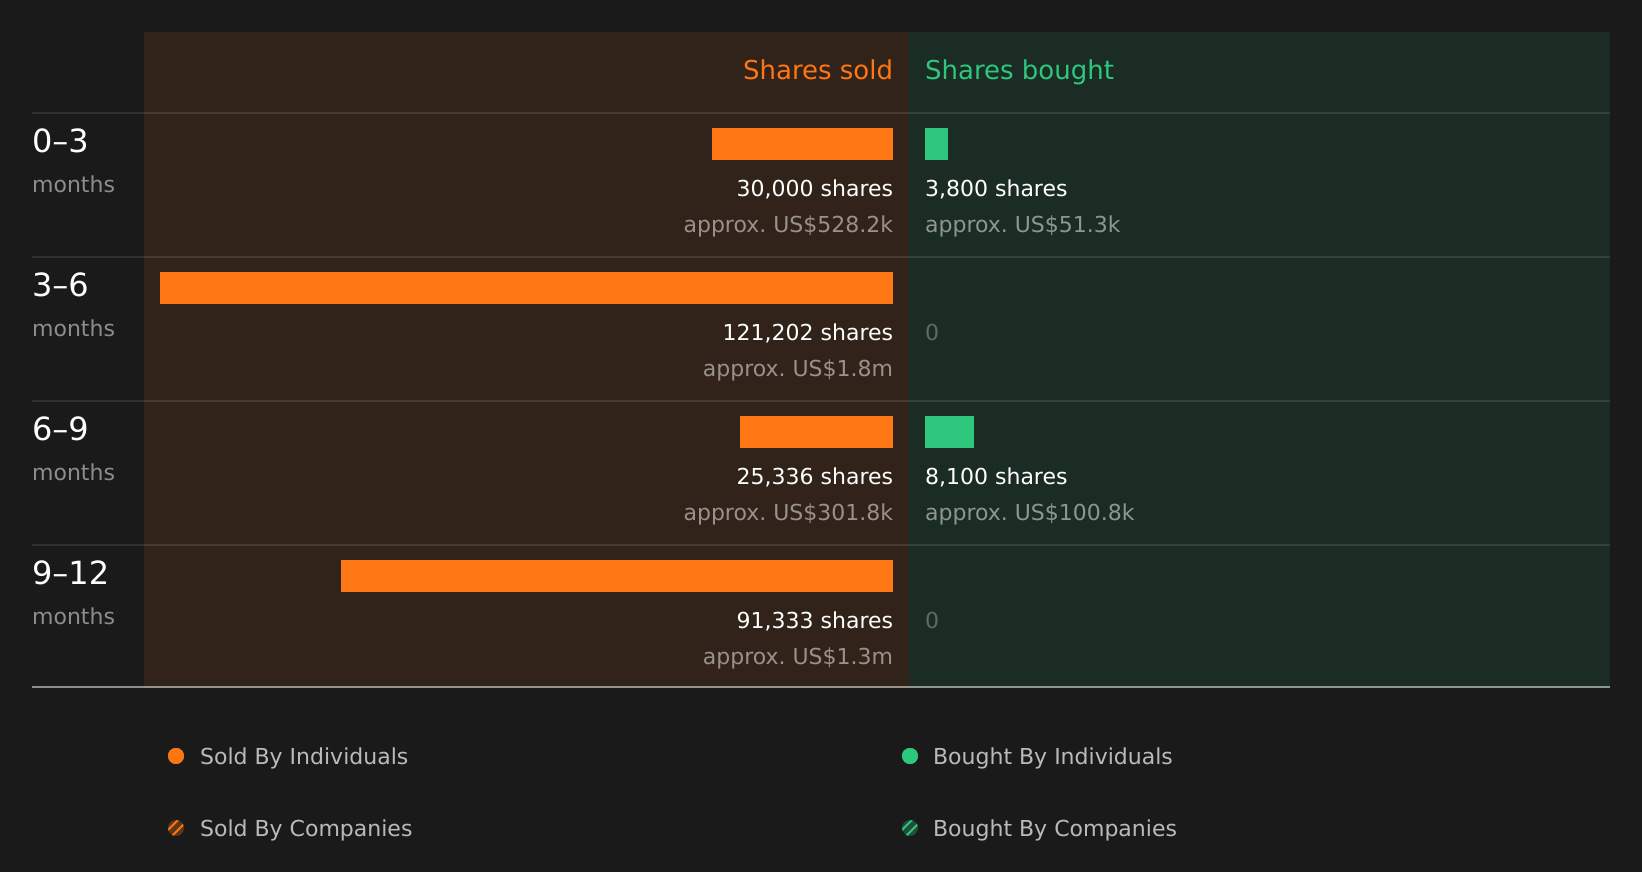Click the orange Sold By Individuals legend dot
Screen dimensions: 1642x872
(x=176, y=756)
